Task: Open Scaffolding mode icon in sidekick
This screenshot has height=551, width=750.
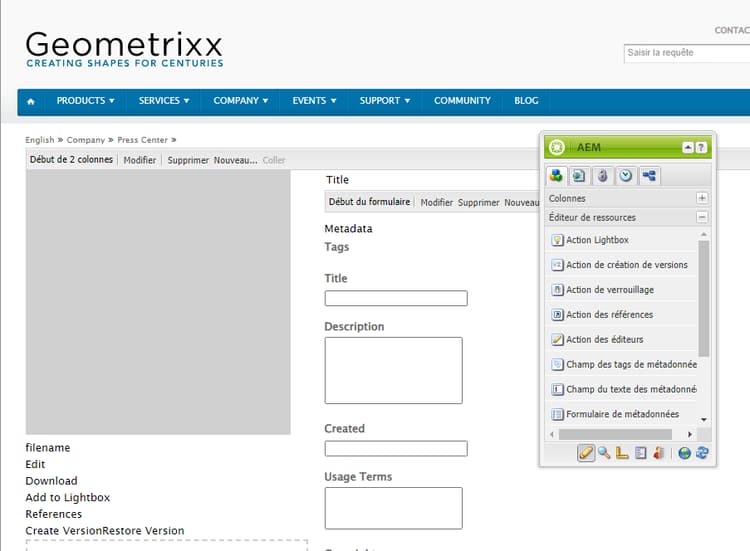Action: point(640,452)
